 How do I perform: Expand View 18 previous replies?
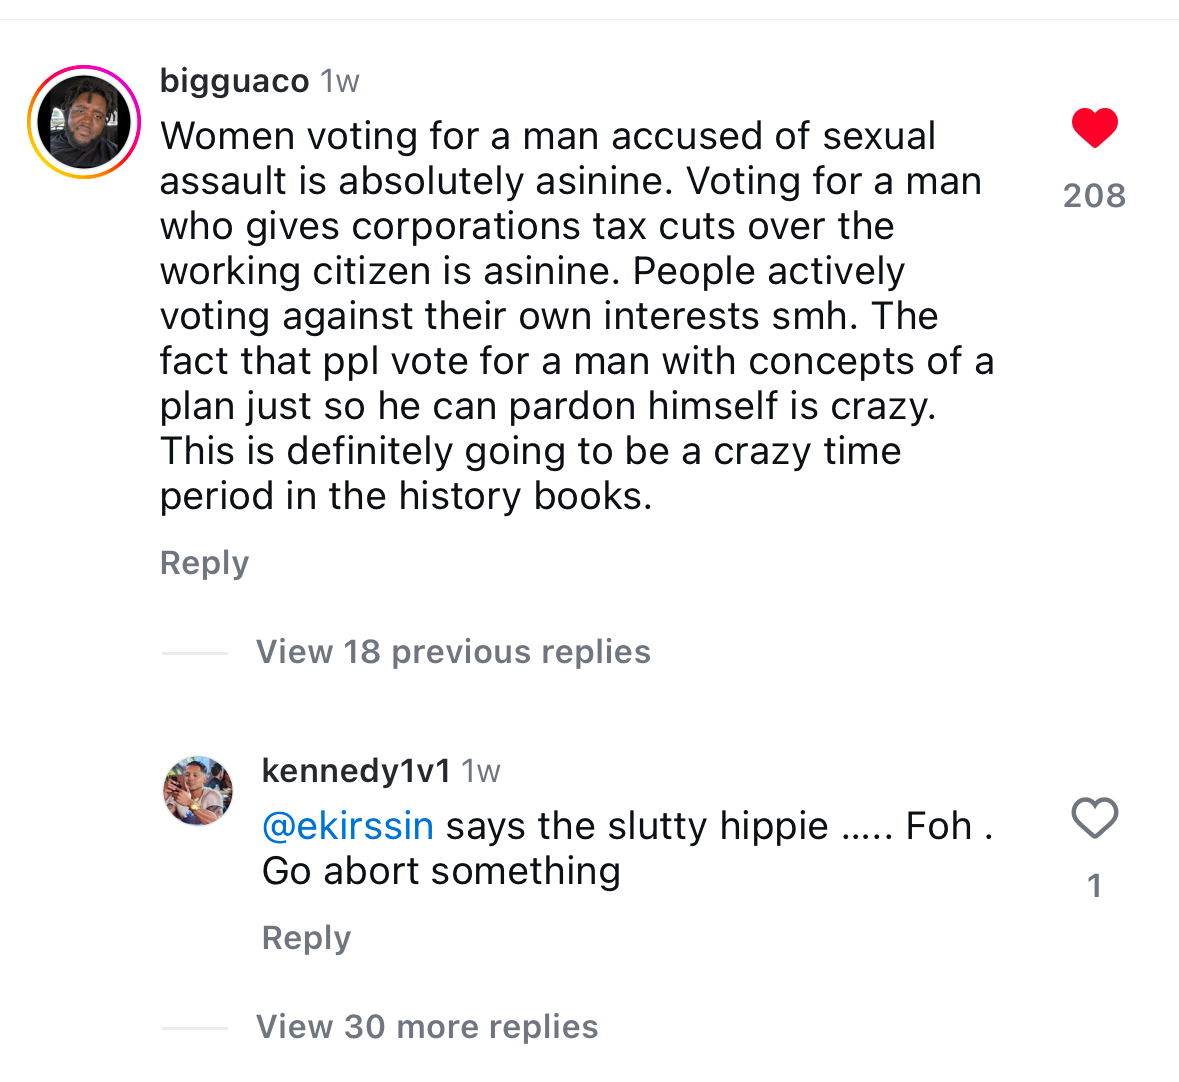453,652
